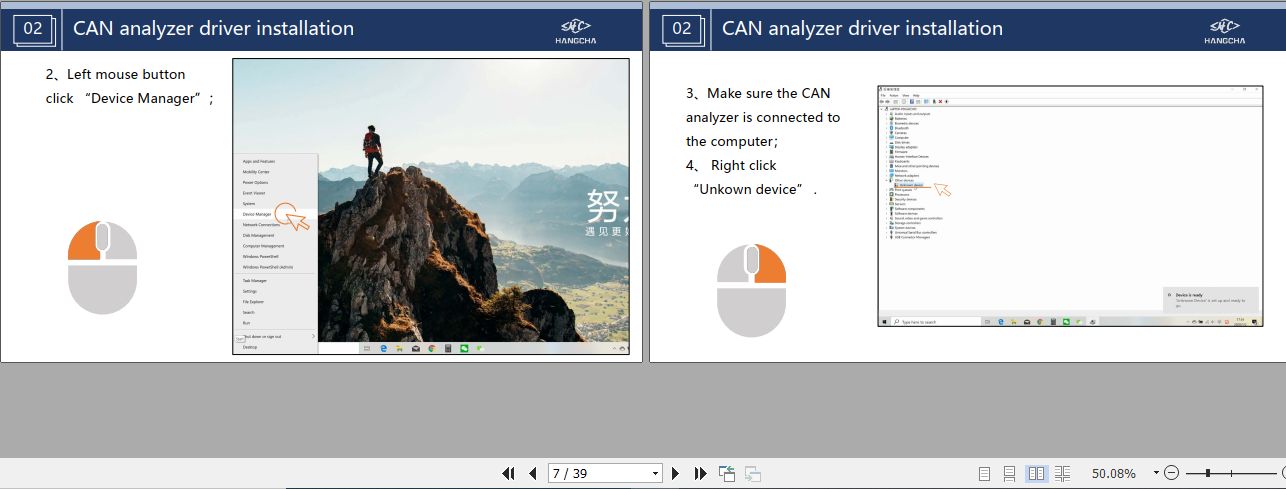Image resolution: width=1286 pixels, height=489 pixels.
Task: Click the HANGCHA logo on right slide
Action: 1224,31
